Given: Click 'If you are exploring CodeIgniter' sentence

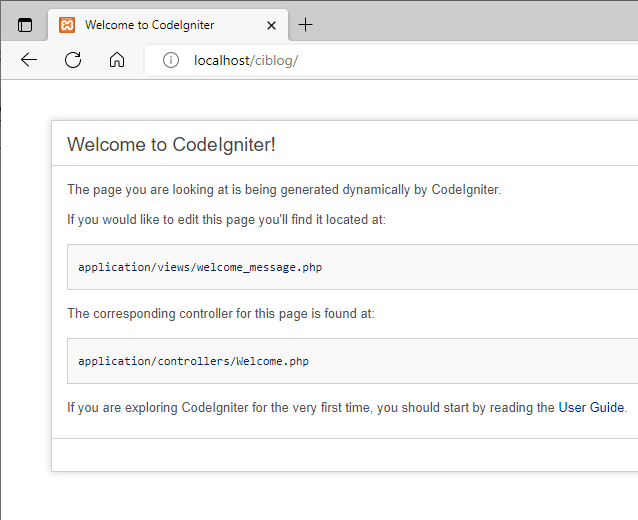Looking at the screenshot, I should pos(347,407).
